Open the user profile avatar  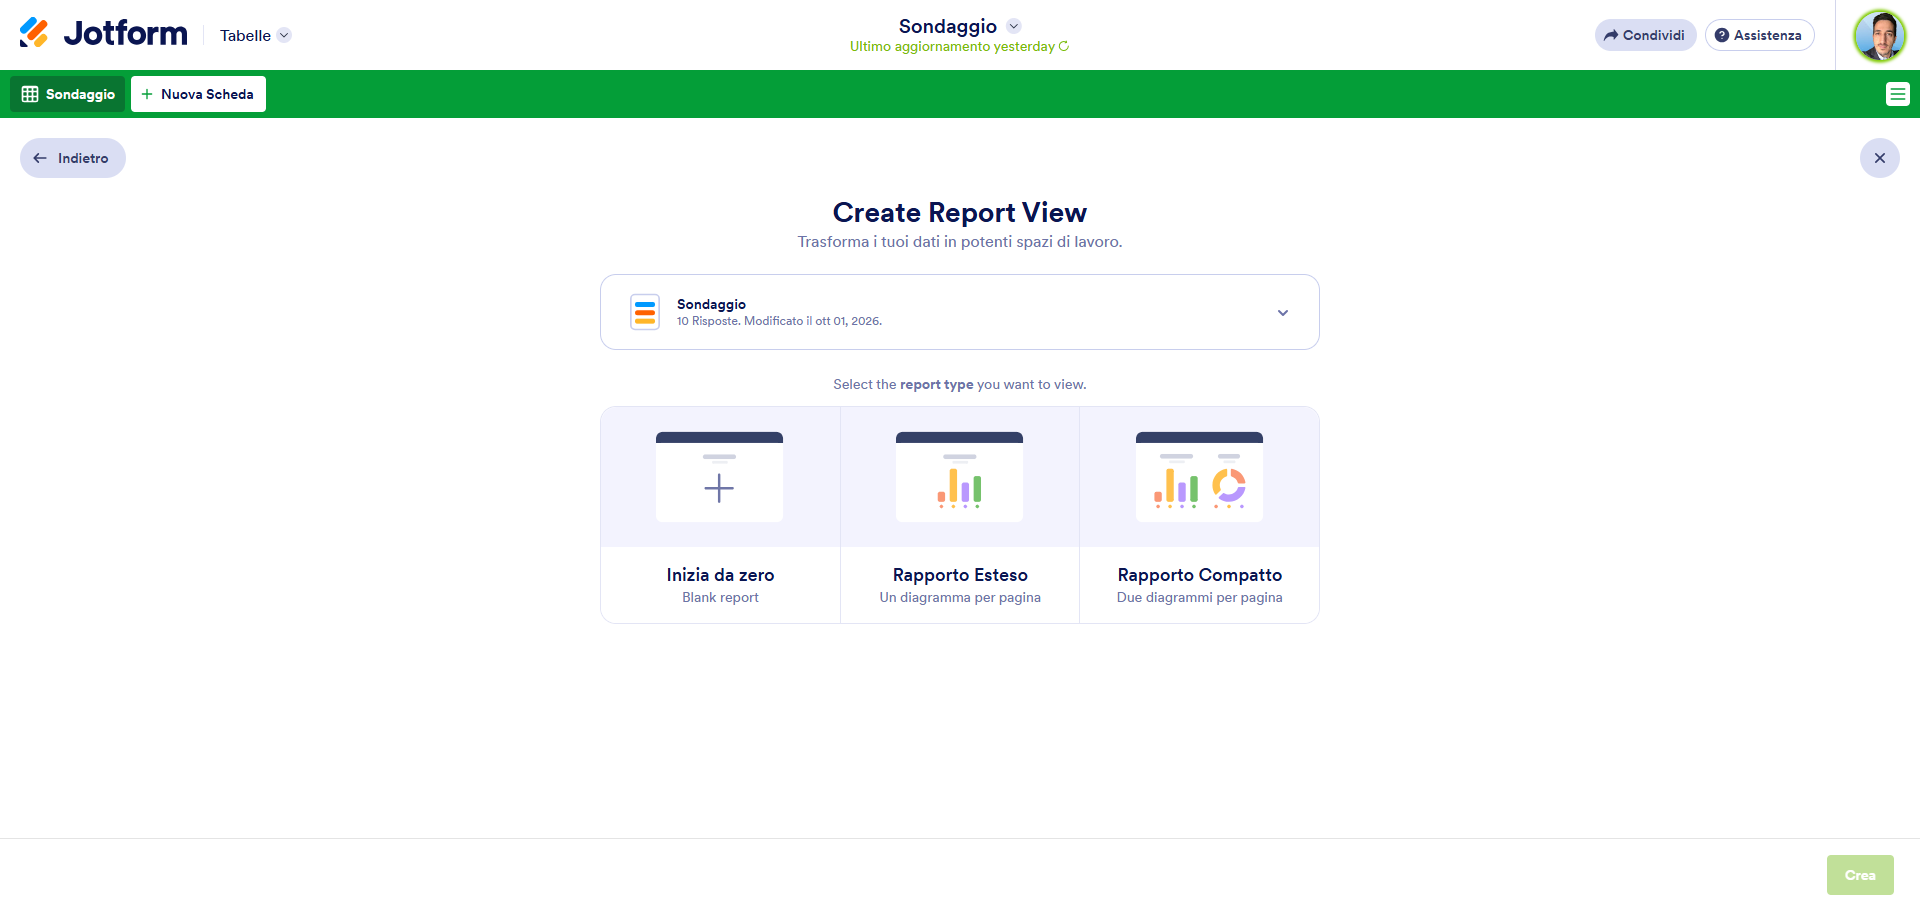pos(1879,35)
